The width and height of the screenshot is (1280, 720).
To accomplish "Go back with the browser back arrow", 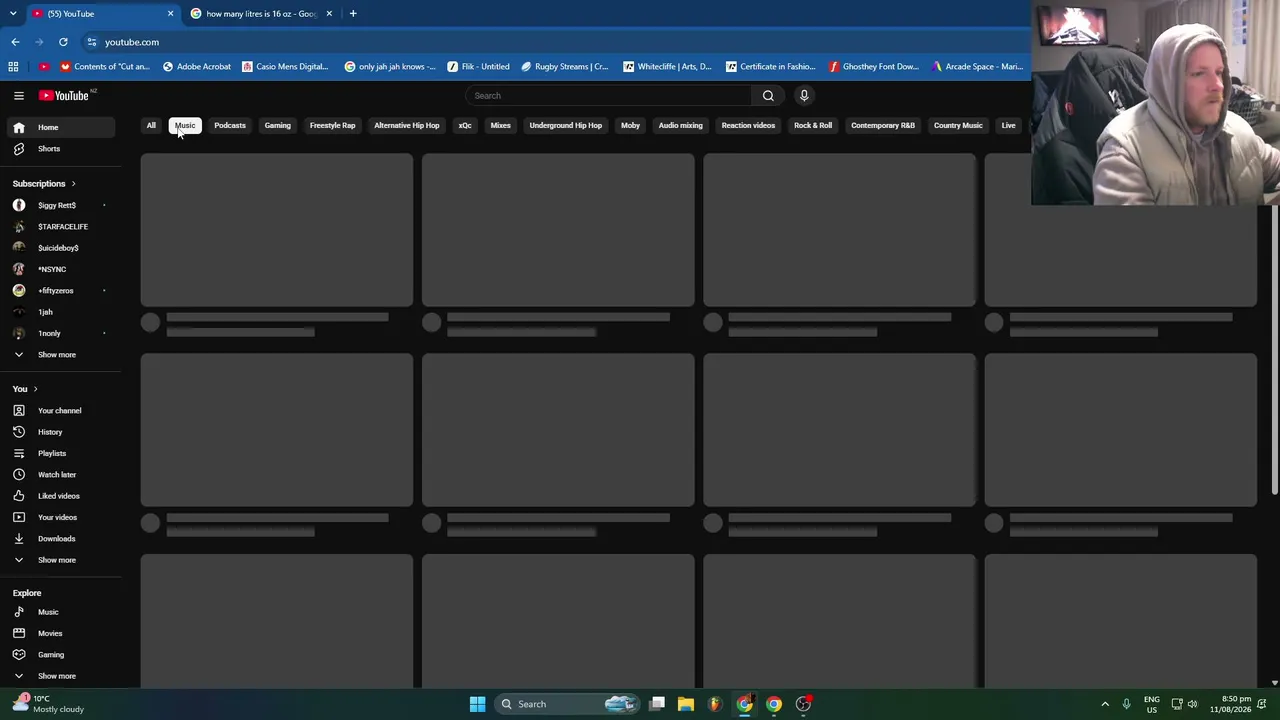I will tap(15, 42).
